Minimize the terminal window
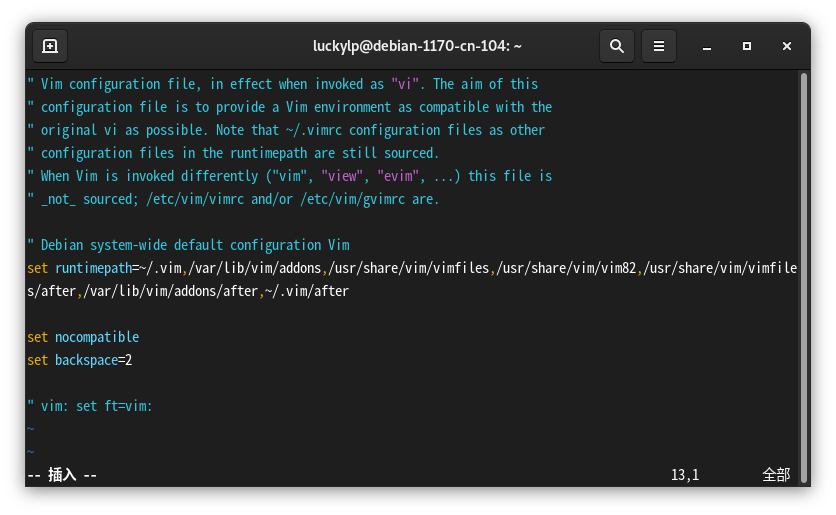This screenshot has width=836, height=515. click(x=707, y=46)
